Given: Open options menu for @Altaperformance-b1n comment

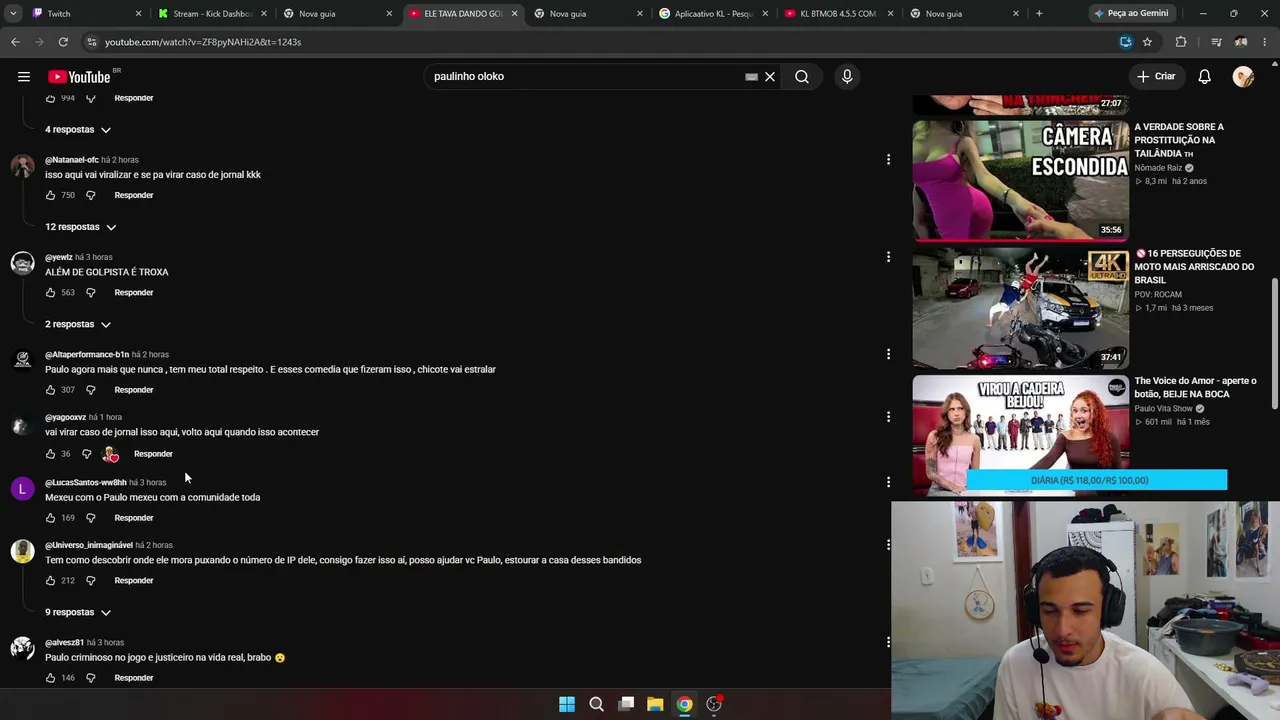Looking at the screenshot, I should 888,354.
